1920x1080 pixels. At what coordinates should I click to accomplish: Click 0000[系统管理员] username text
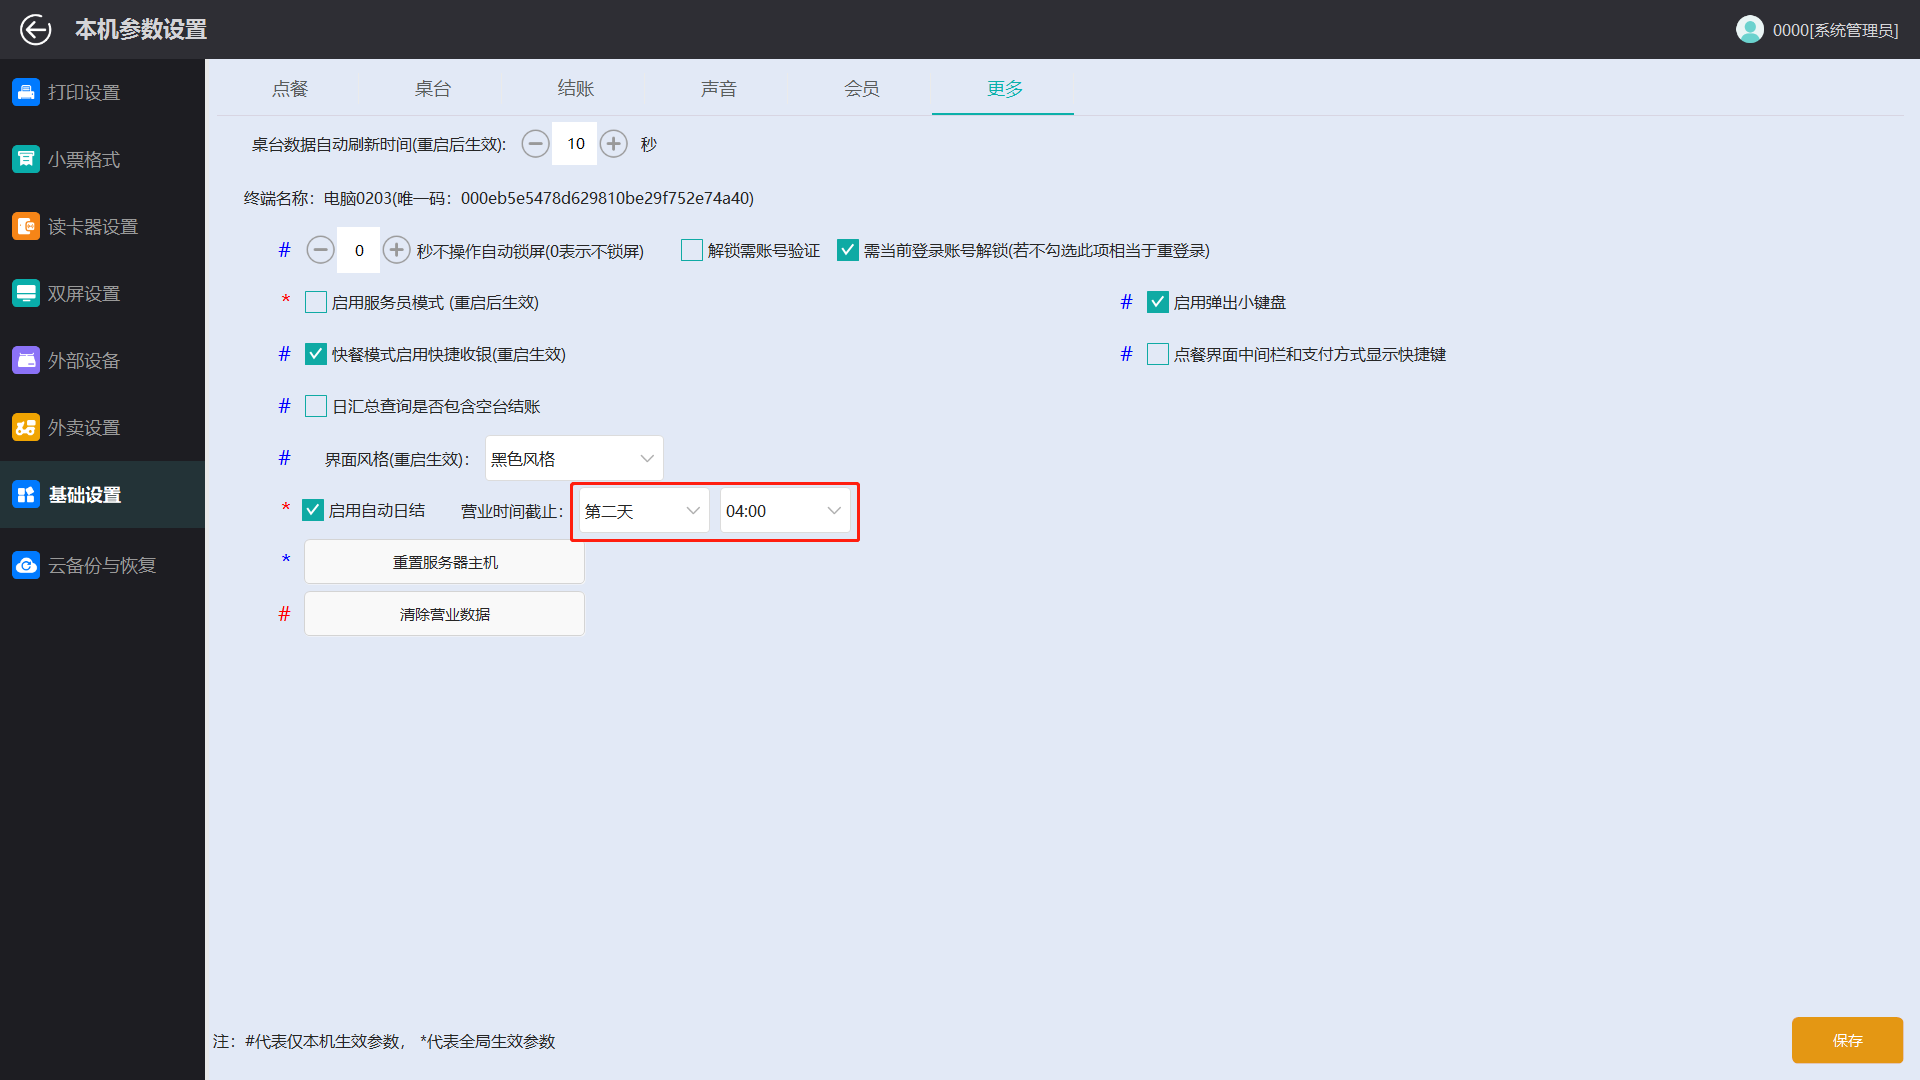coord(1835,30)
